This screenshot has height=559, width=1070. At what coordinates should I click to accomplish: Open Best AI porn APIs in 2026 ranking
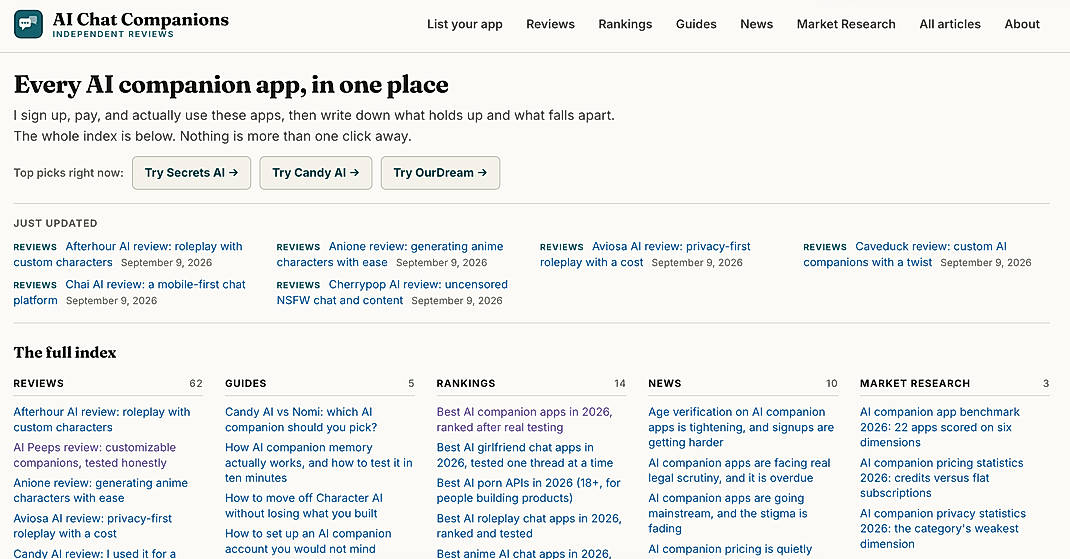click(x=528, y=490)
